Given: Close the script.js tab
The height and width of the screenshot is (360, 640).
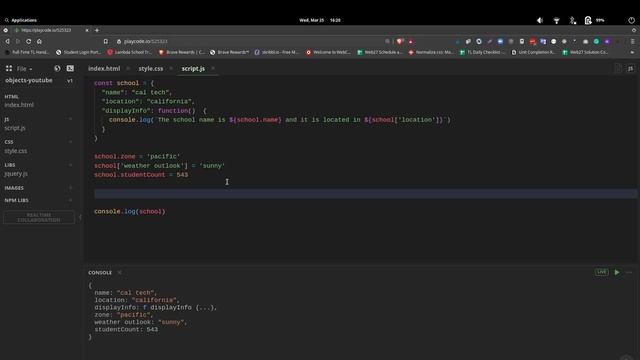Looking at the screenshot, I should click(213, 69).
